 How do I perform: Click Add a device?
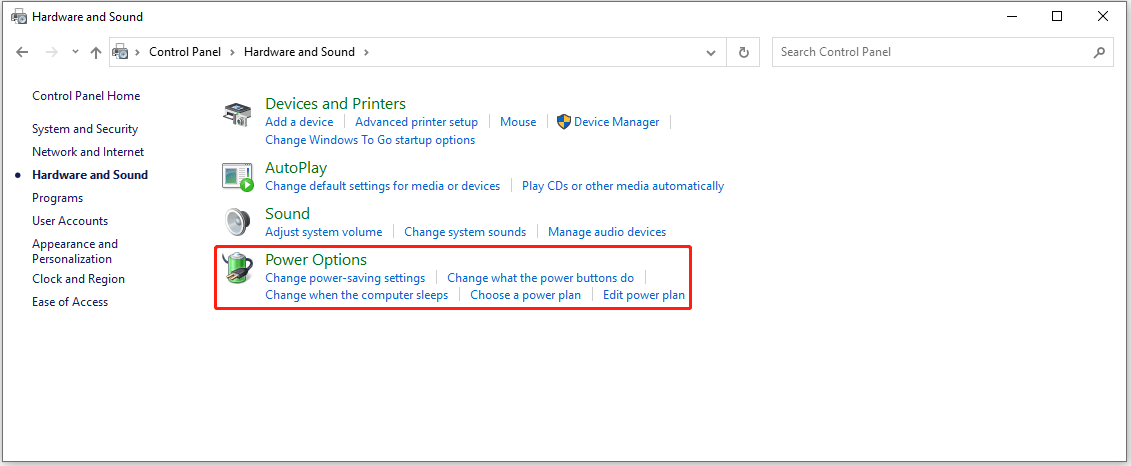[x=299, y=122]
